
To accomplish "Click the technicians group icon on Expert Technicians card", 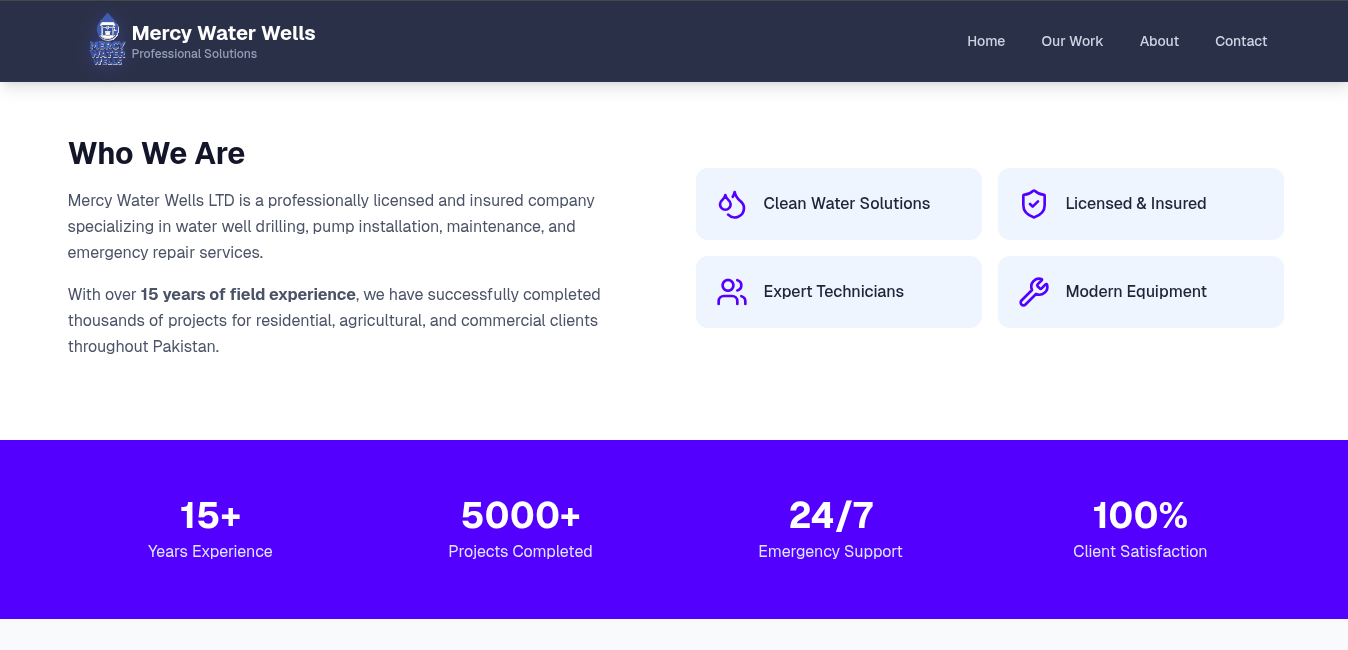I will pos(731,291).
